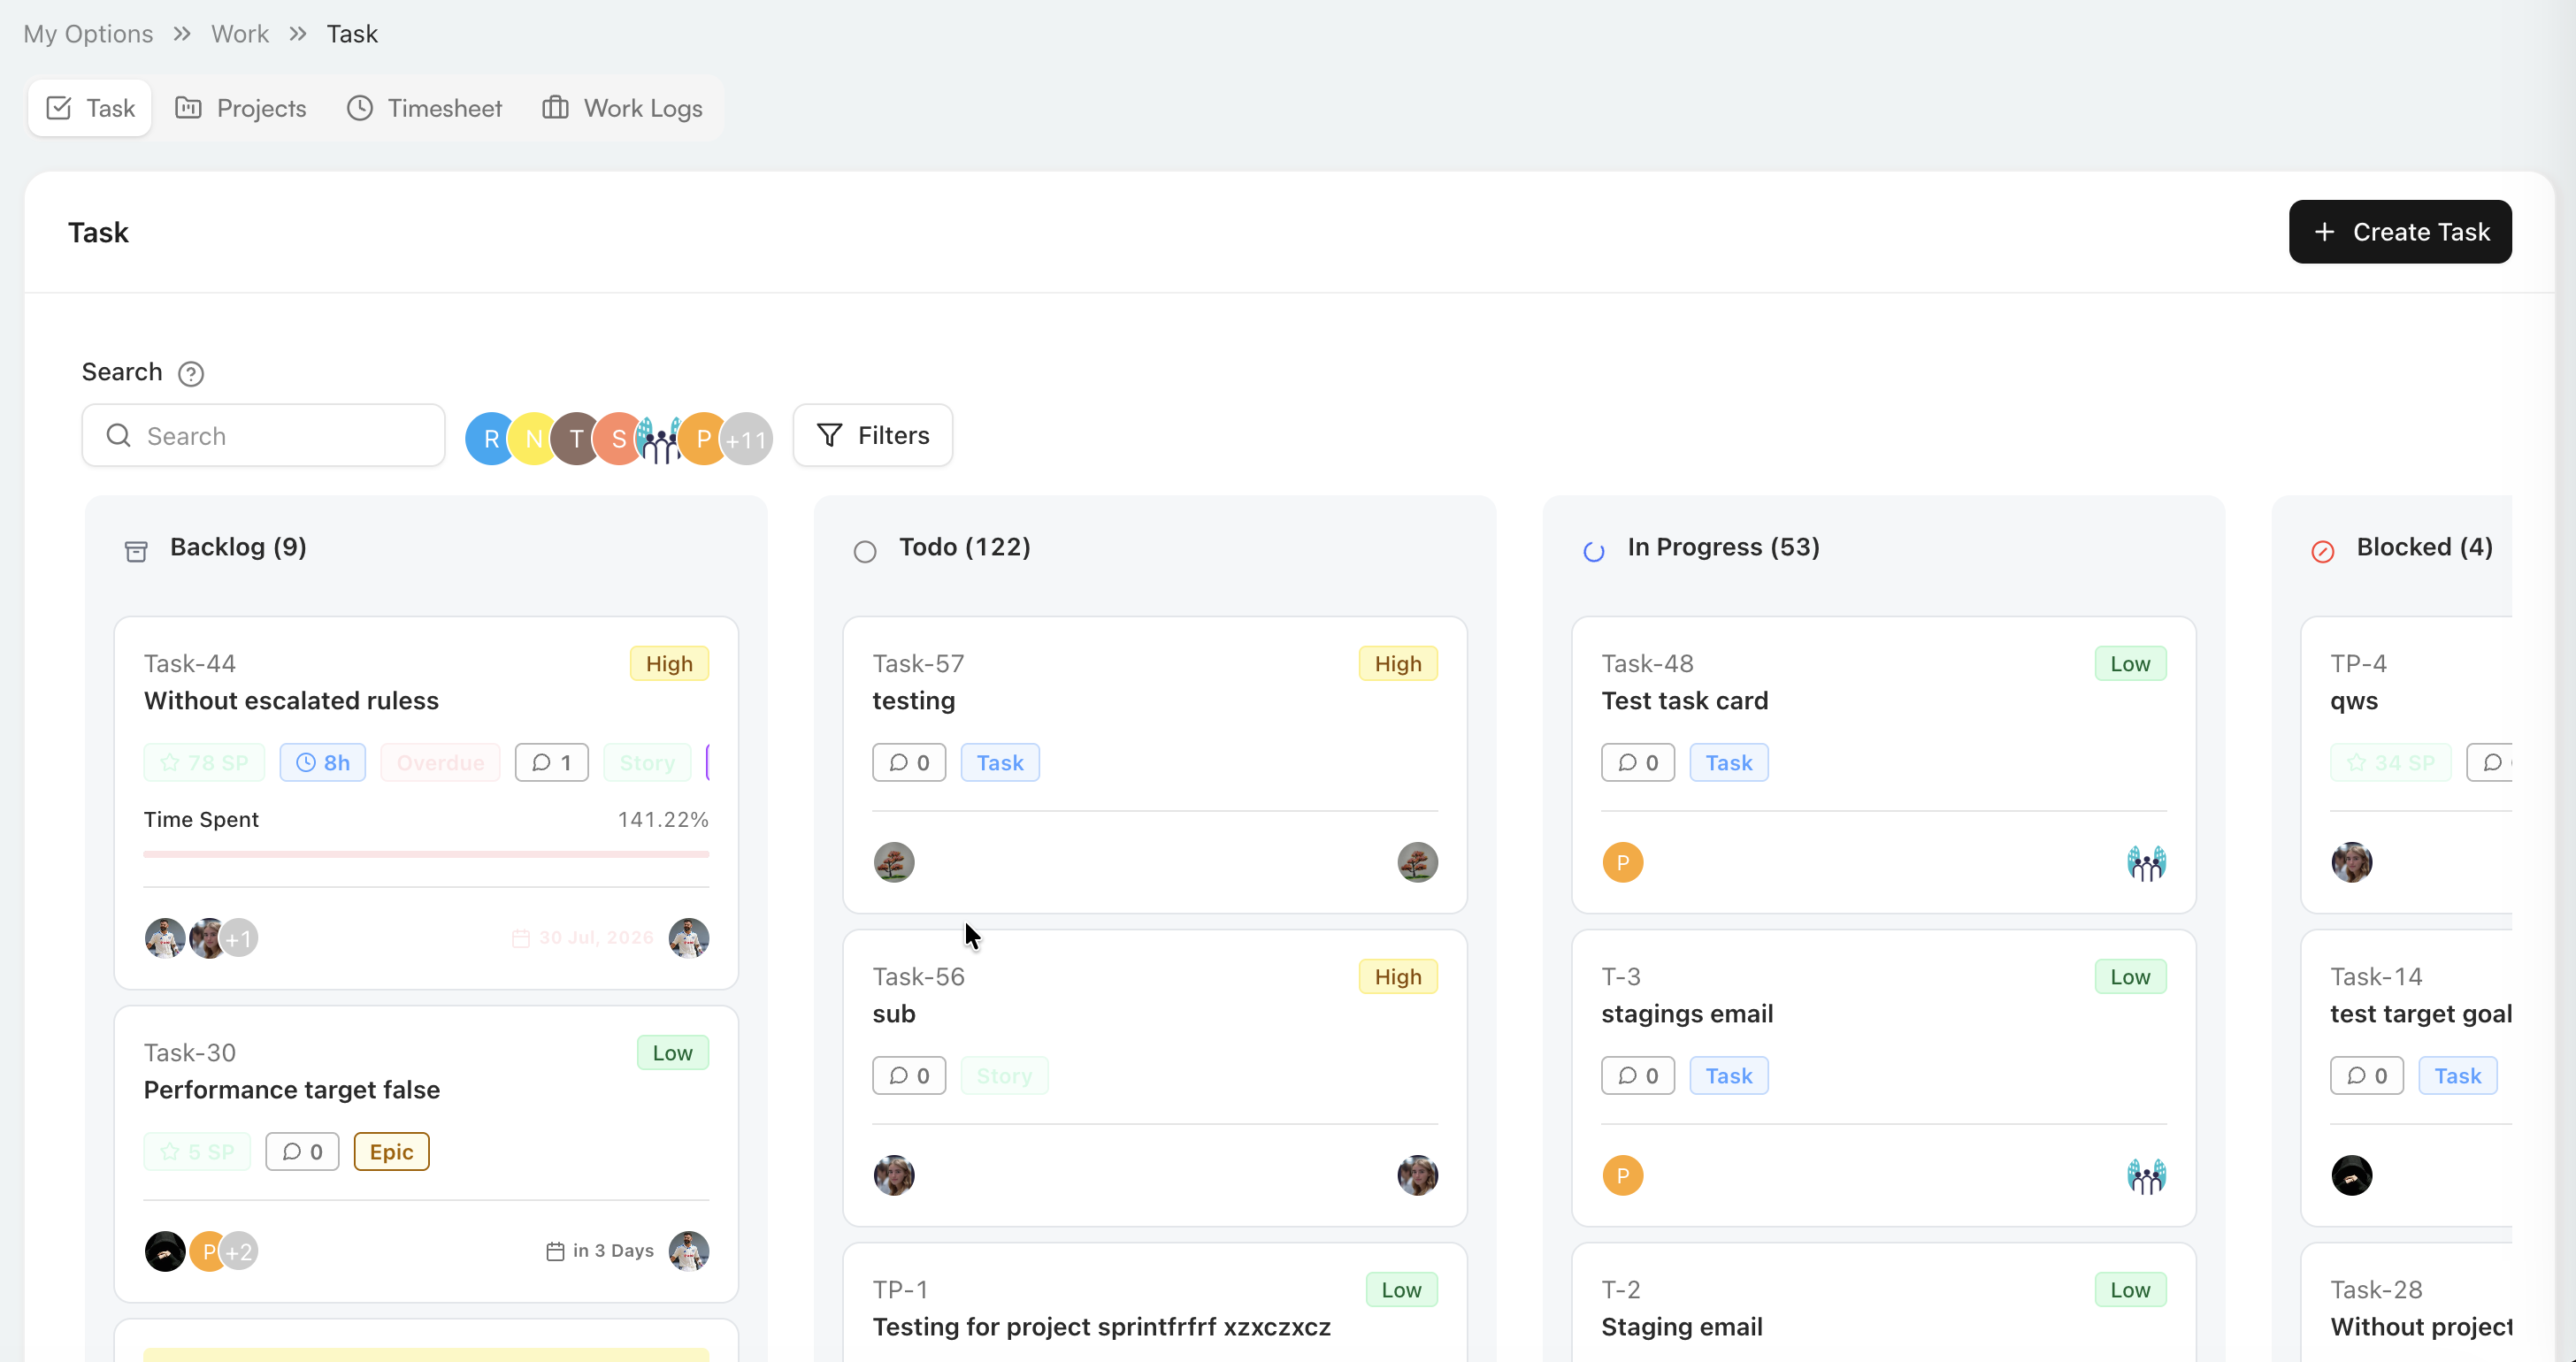Click the 8h time estimate on Task-44
This screenshot has height=1362, width=2576.
[x=322, y=762]
